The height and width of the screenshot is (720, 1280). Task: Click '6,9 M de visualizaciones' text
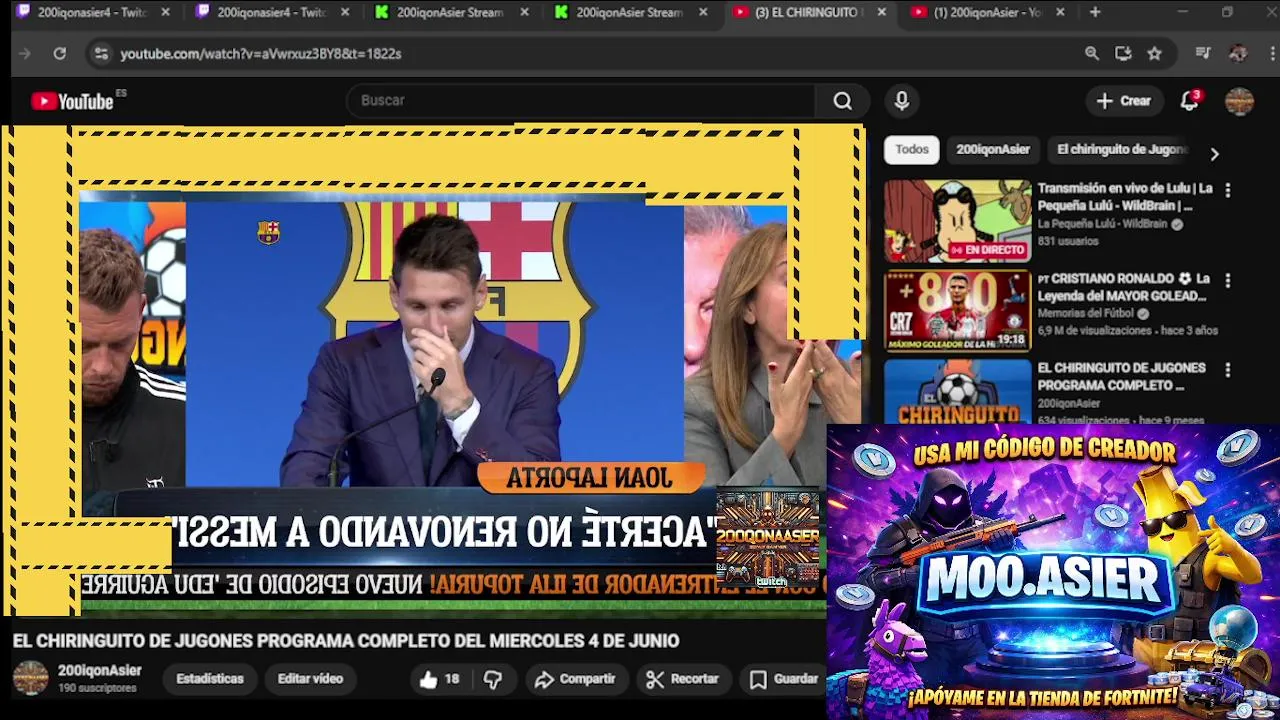click(1095, 331)
